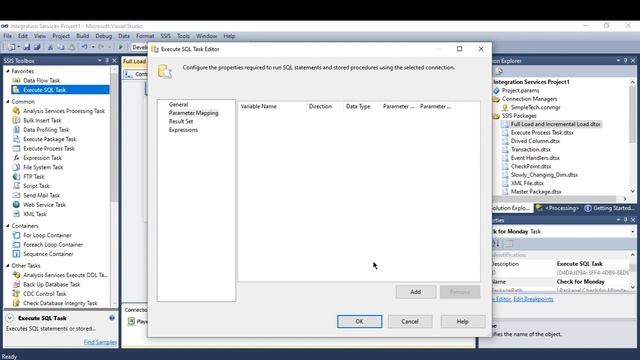The image size is (640, 360).
Task: Select Project.params in Solution Explorer
Action: tap(520, 91)
